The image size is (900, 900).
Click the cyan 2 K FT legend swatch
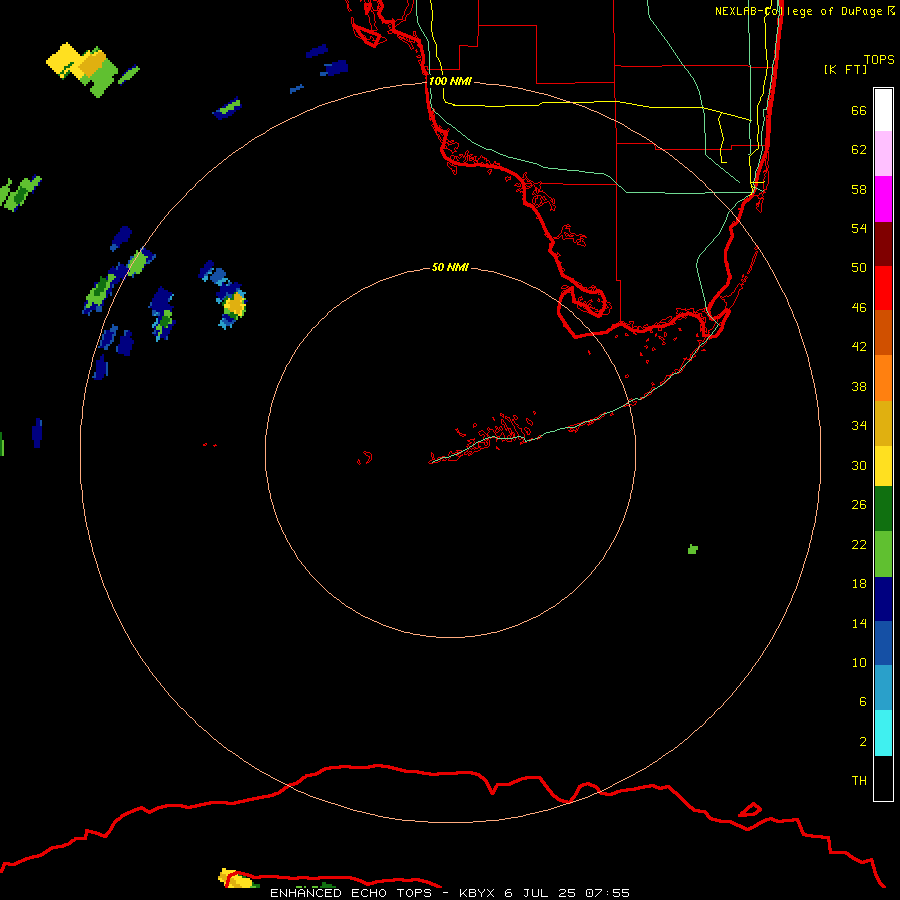(x=883, y=733)
